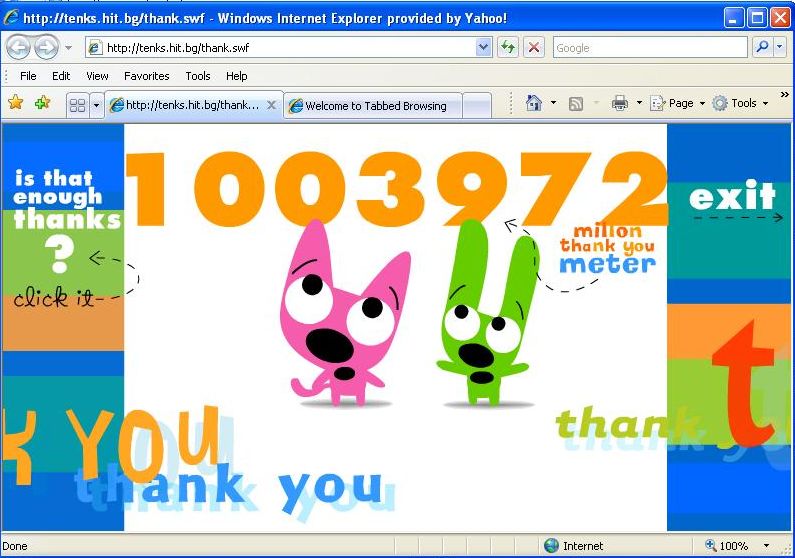Open the View menu

pyautogui.click(x=97, y=76)
